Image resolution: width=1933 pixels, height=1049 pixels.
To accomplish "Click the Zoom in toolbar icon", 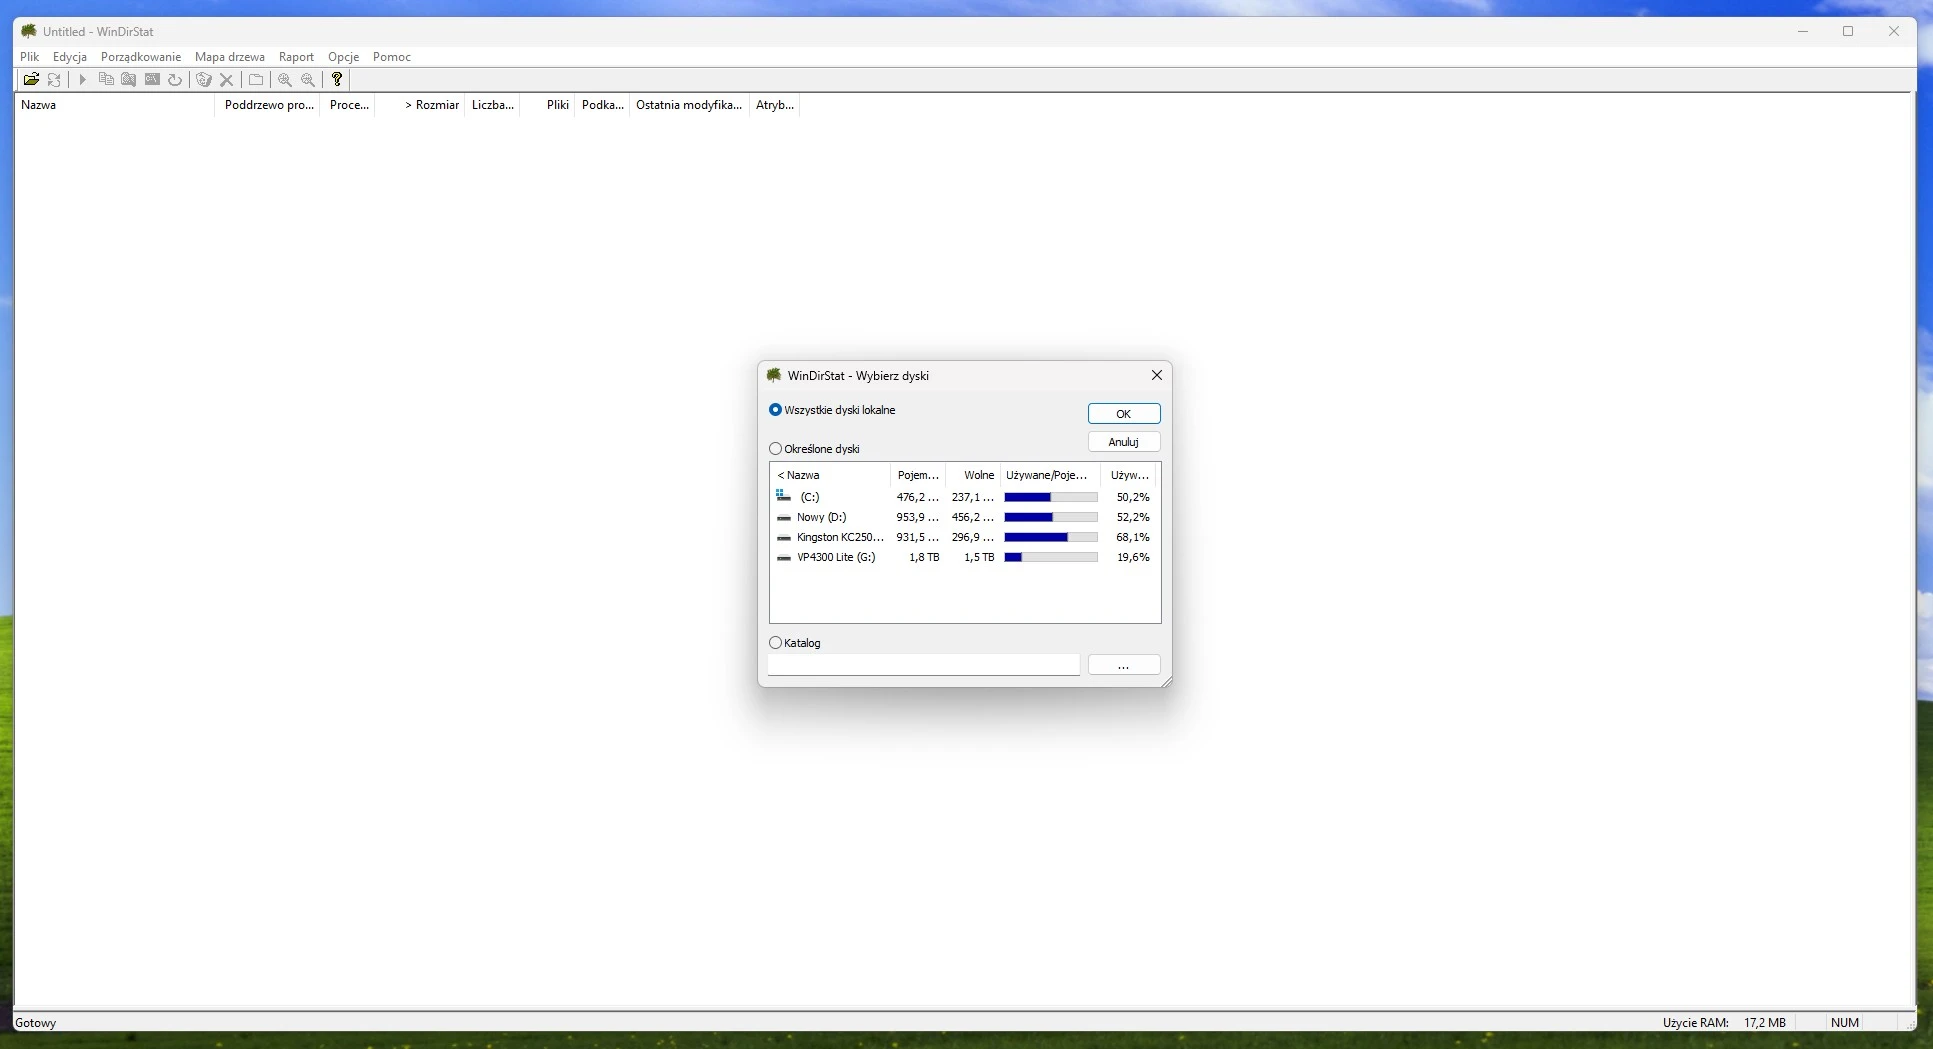I will click(286, 79).
